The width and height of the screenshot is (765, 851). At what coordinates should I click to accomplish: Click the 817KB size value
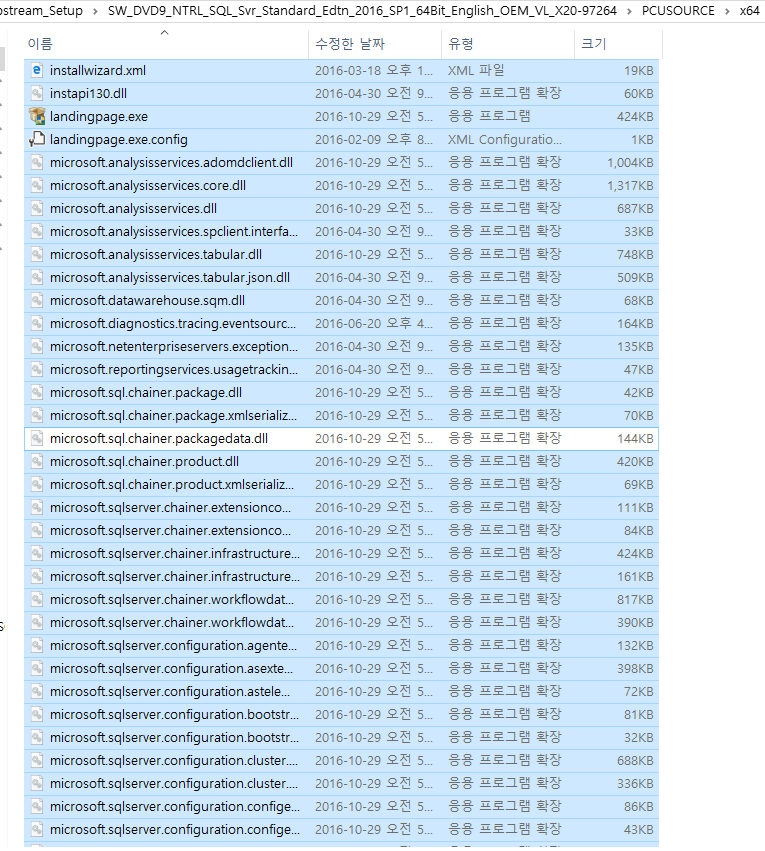coord(635,599)
